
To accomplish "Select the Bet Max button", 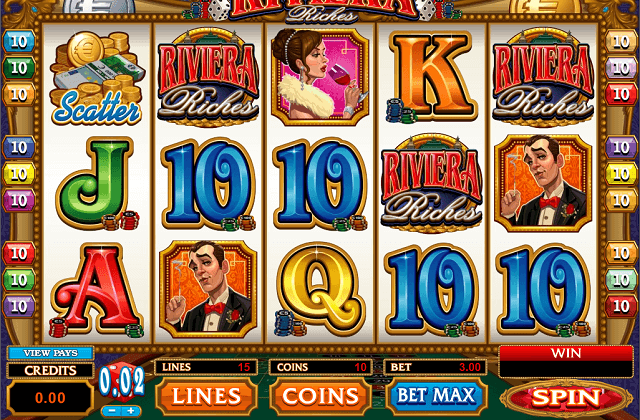I will click(x=436, y=396).
